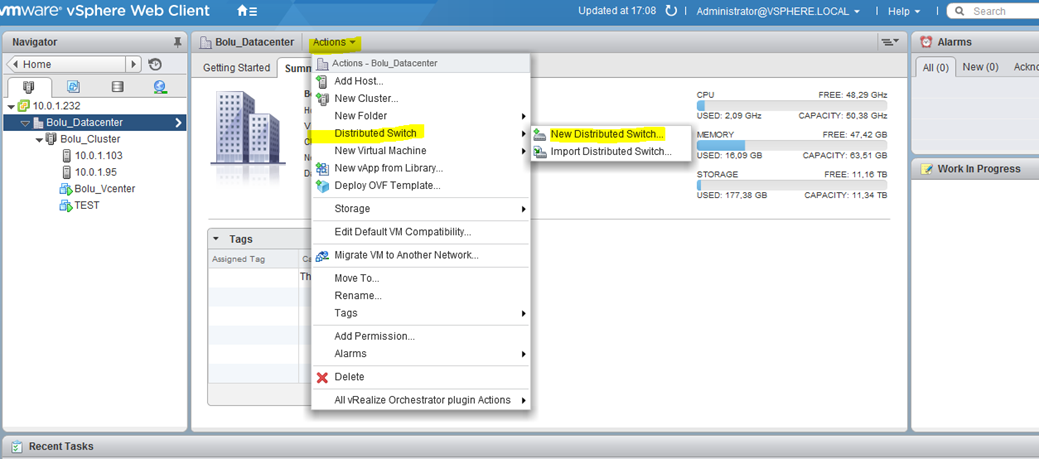Open Bolu_Datacenter details chevron
Image resolution: width=1039 pixels, height=459 pixels.
(178, 123)
